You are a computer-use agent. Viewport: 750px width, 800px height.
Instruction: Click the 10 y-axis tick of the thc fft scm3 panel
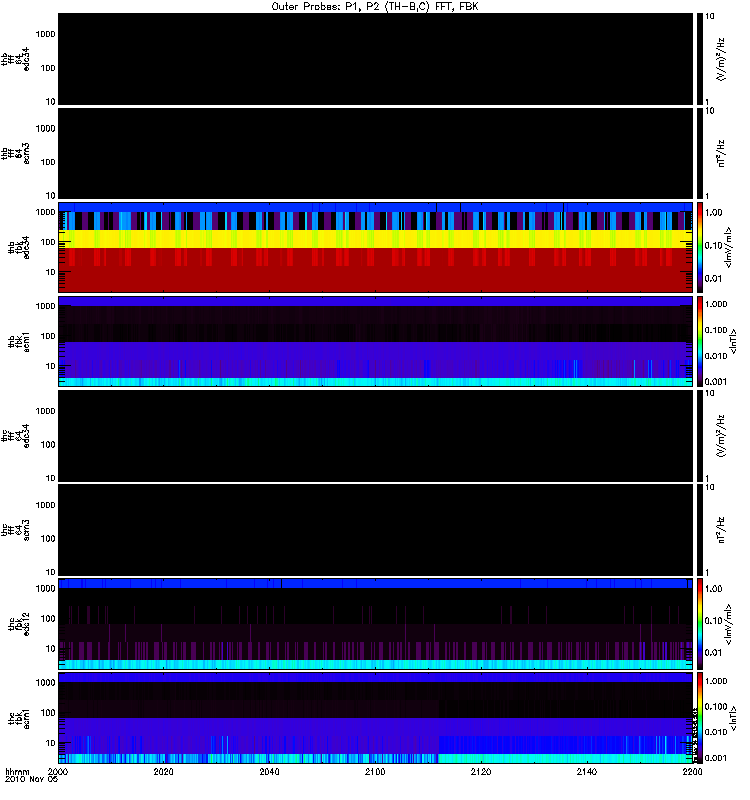pyautogui.click(x=51, y=572)
